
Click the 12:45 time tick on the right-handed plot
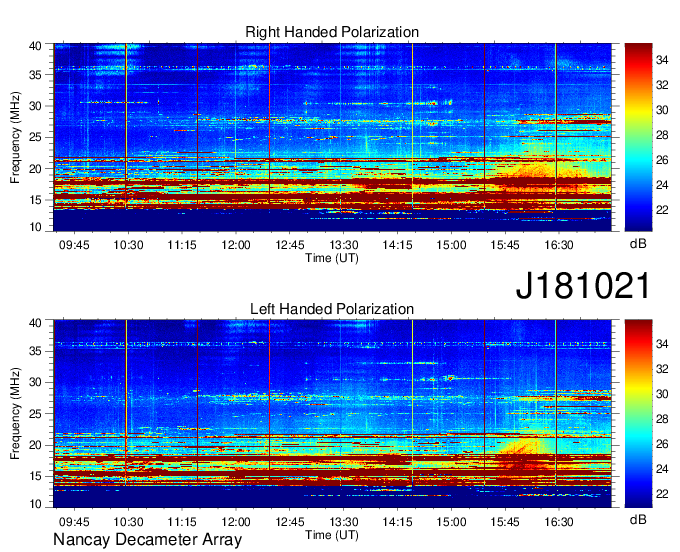(x=290, y=245)
